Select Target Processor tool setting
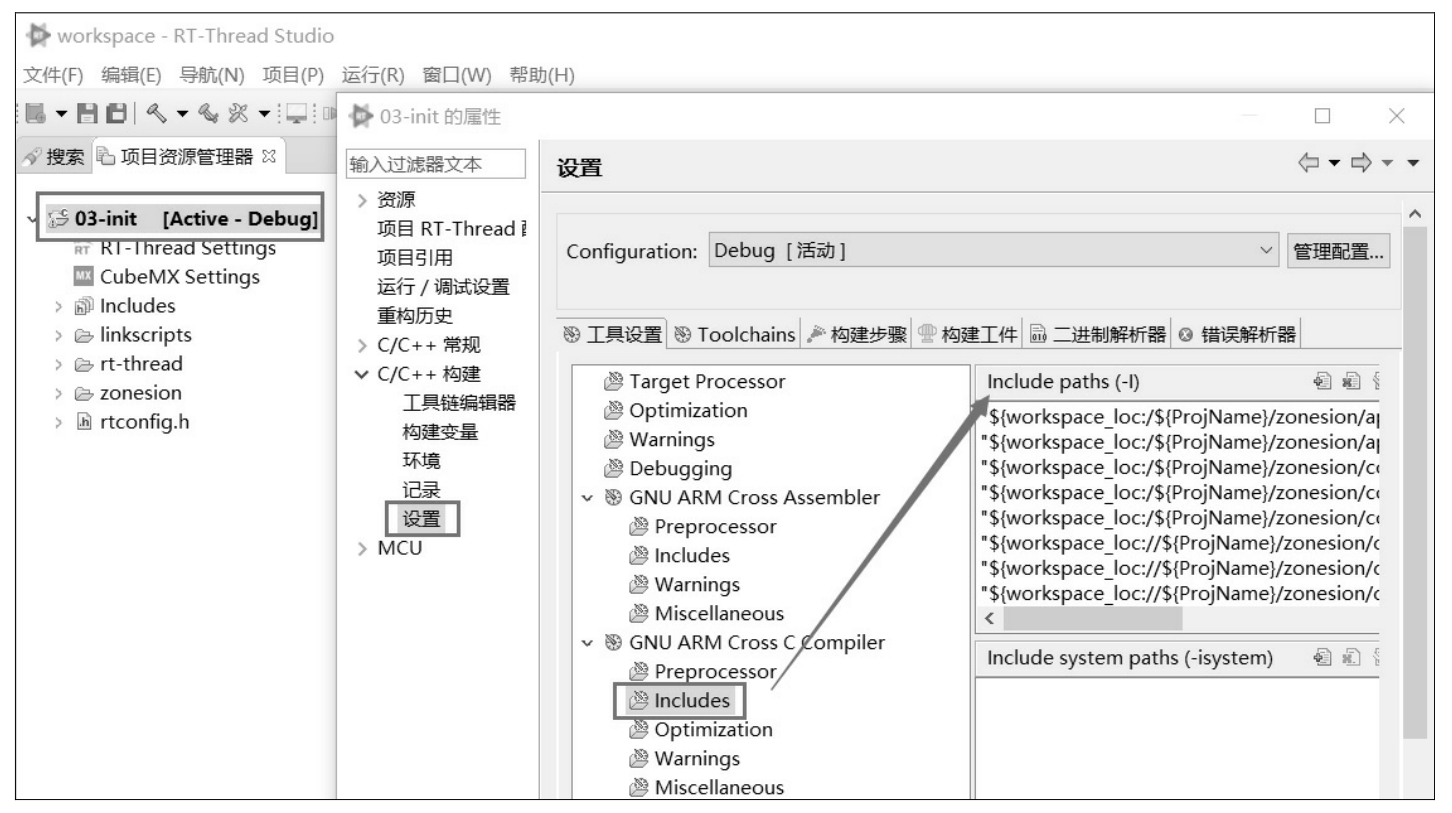Viewport: 1452px width, 813px height. coord(695,381)
